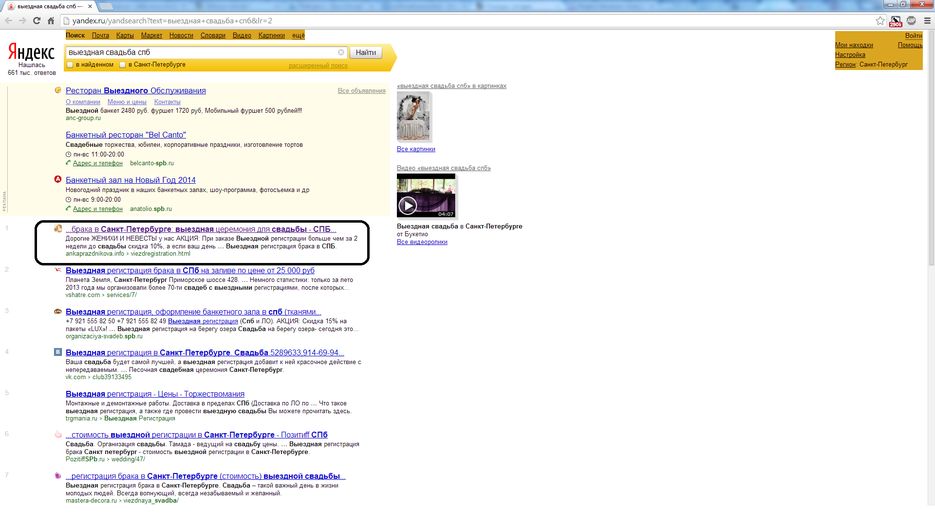Open the Все видеоролики link
This screenshot has height=525, width=935.
[x=422, y=242]
